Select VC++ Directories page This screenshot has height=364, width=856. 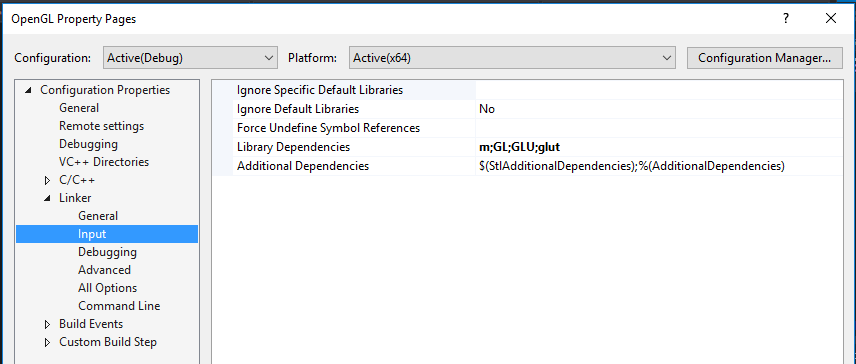point(104,162)
